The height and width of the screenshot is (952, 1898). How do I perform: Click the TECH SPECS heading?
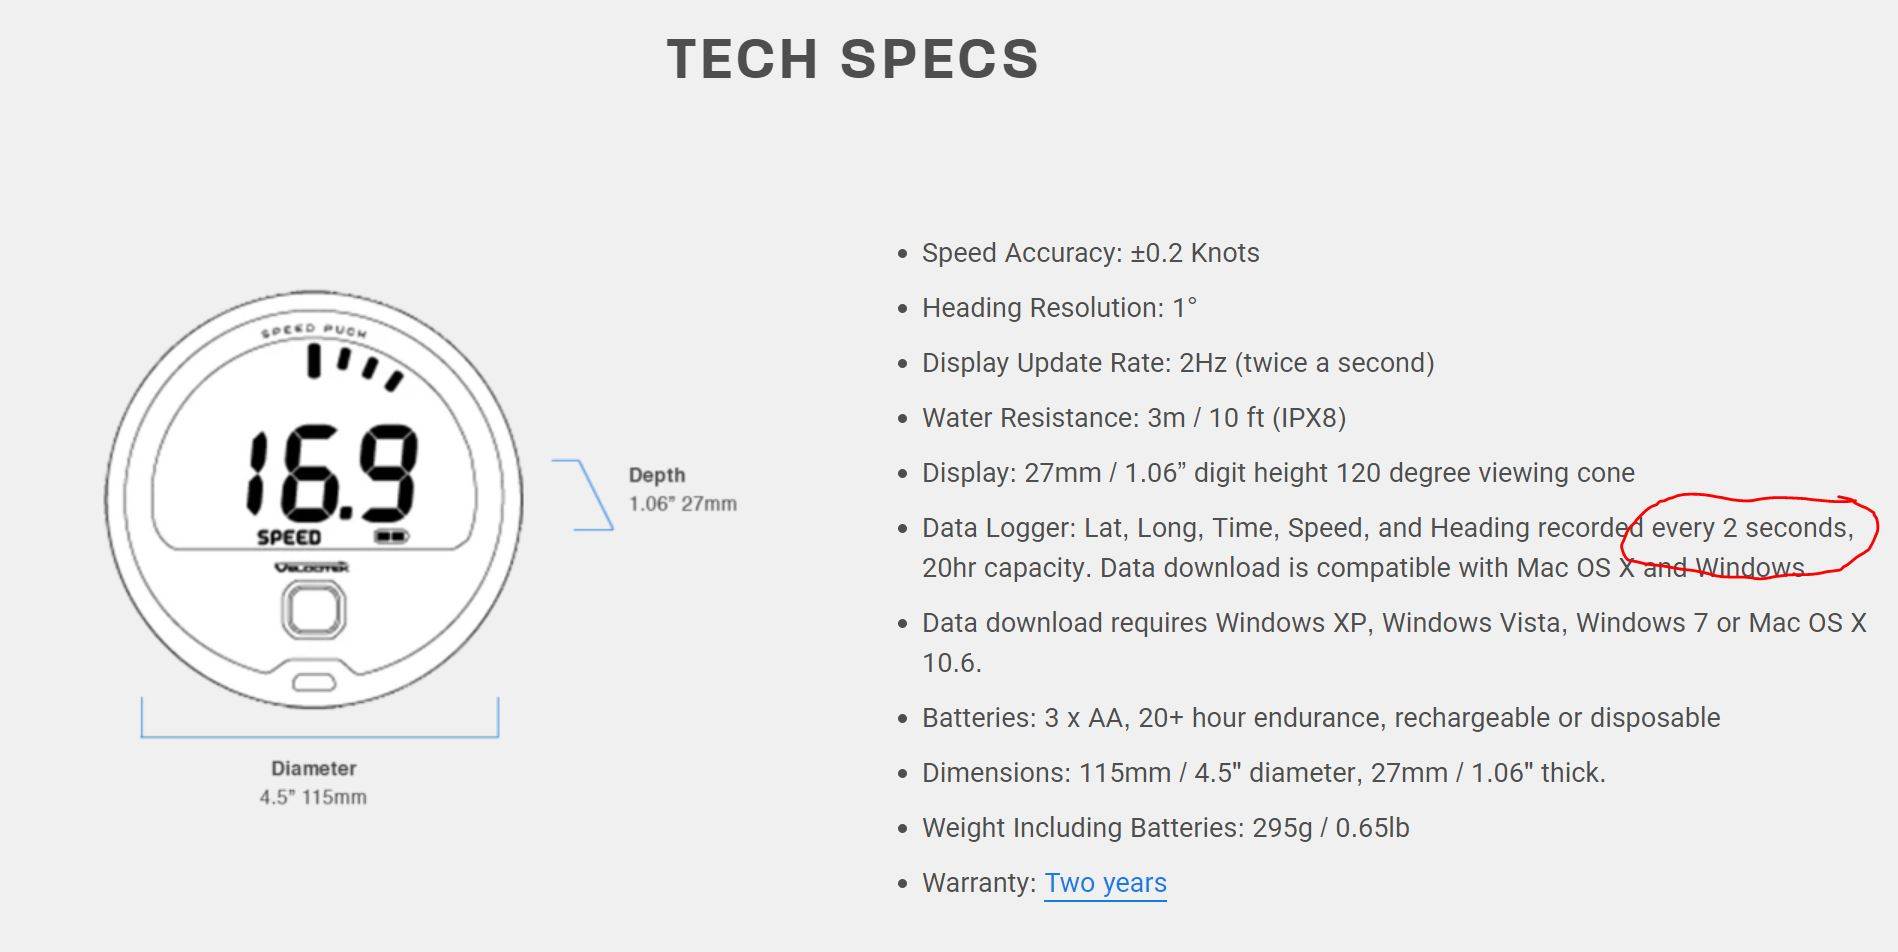point(853,59)
